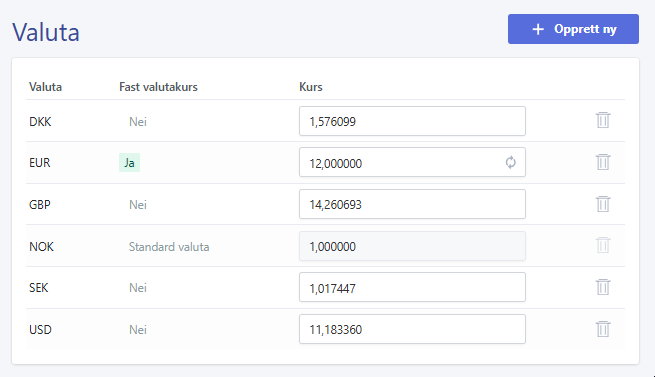Image resolution: width=655 pixels, height=377 pixels.
Task: Click the 'Standard valuta' label
Action: click(169, 247)
